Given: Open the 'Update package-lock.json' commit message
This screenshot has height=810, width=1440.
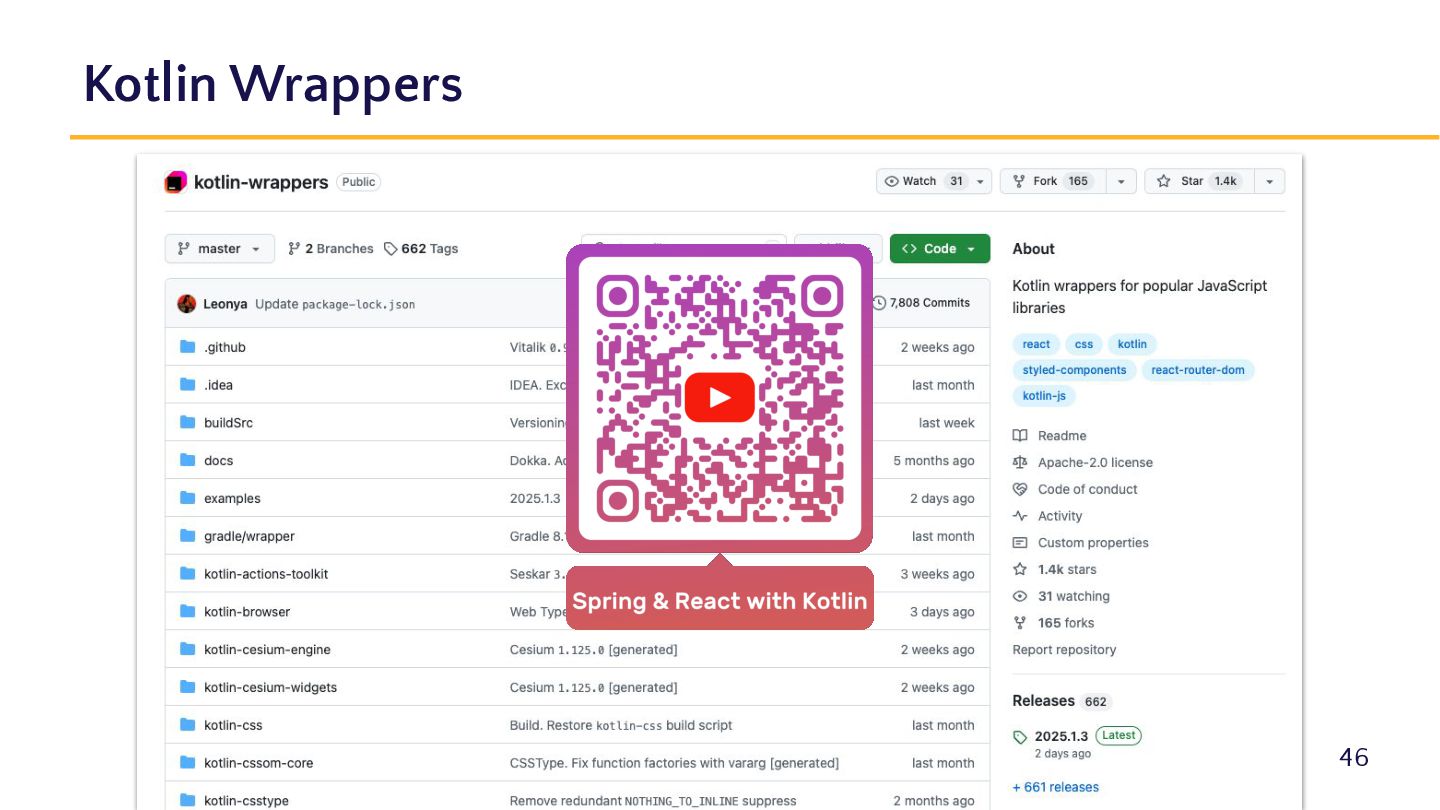Looking at the screenshot, I should [335, 304].
